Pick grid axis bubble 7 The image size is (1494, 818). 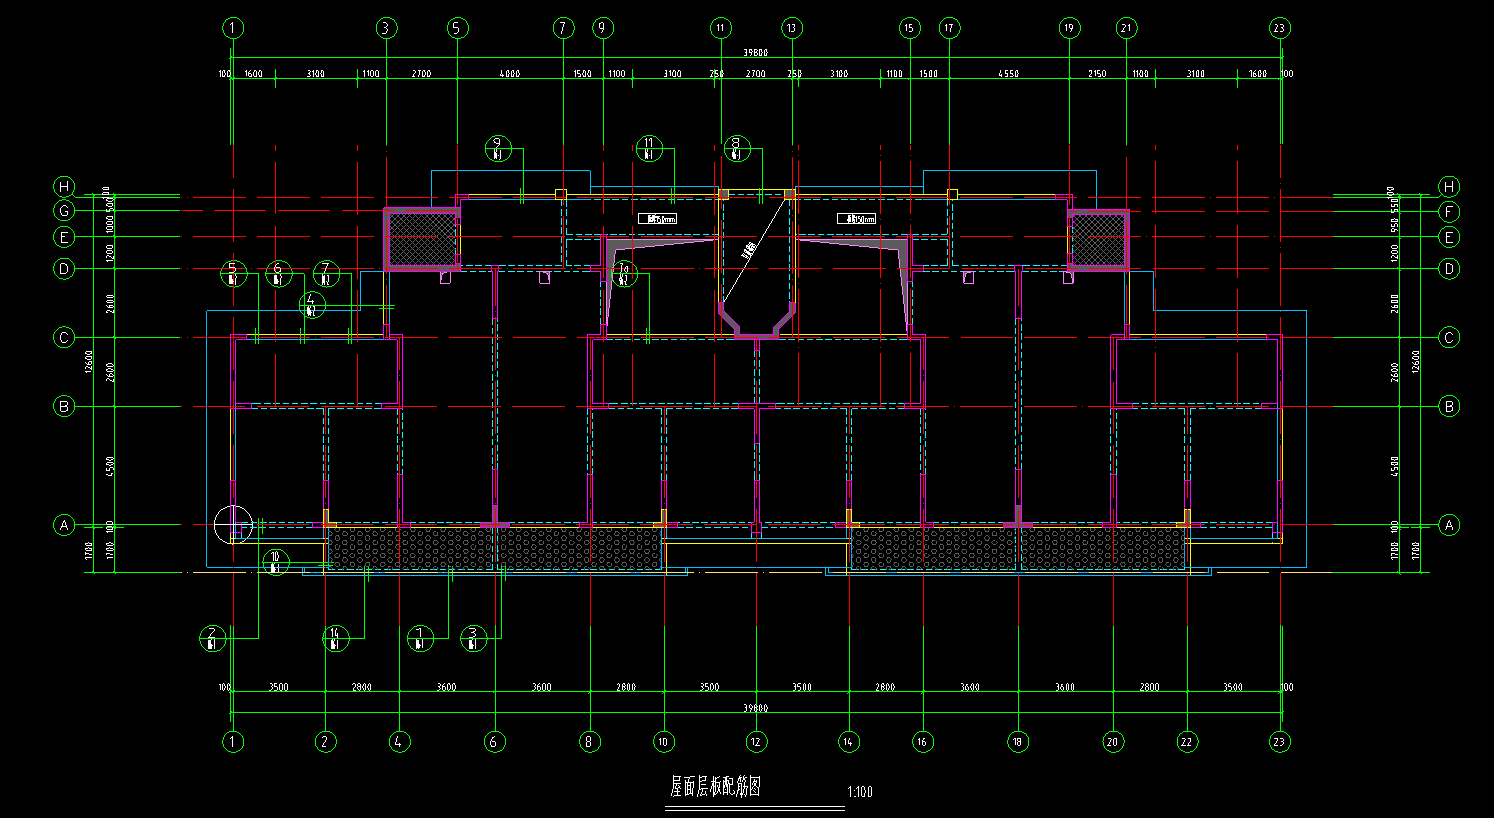click(x=563, y=28)
